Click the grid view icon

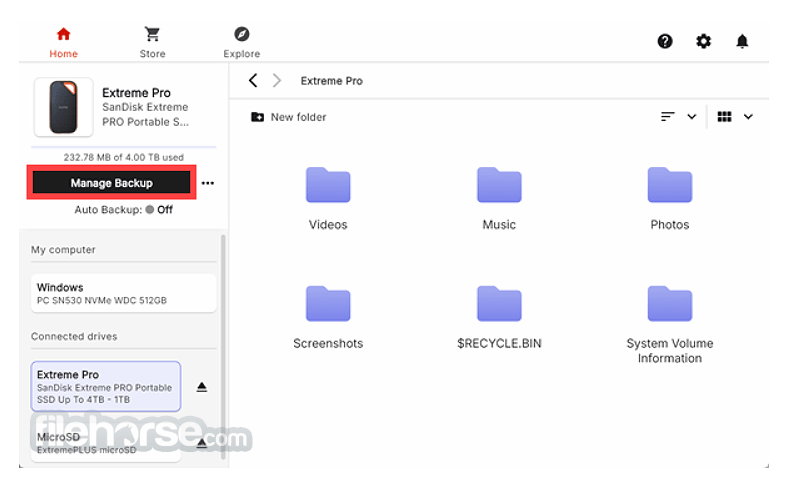(724, 117)
